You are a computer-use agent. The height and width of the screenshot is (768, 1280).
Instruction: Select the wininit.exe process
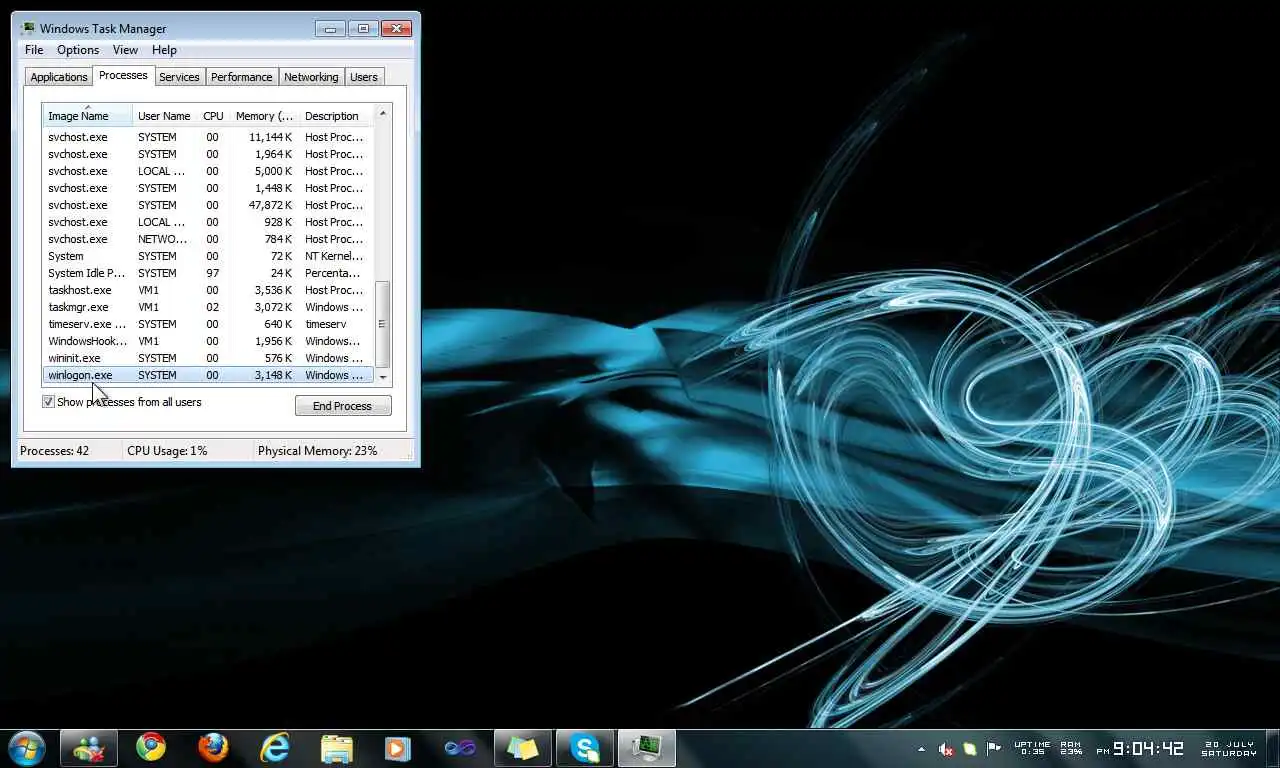point(208,358)
